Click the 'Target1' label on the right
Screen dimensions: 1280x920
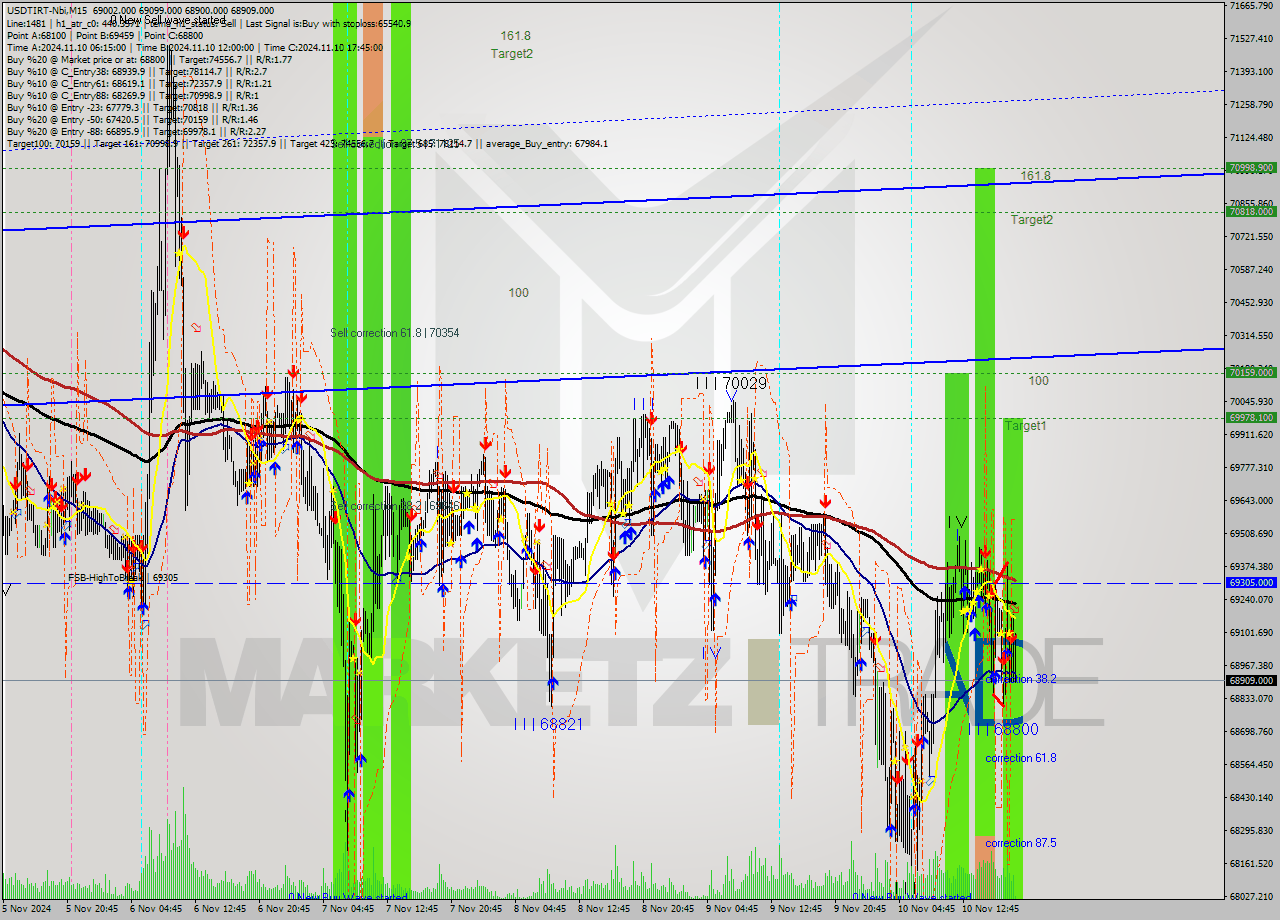click(1026, 426)
